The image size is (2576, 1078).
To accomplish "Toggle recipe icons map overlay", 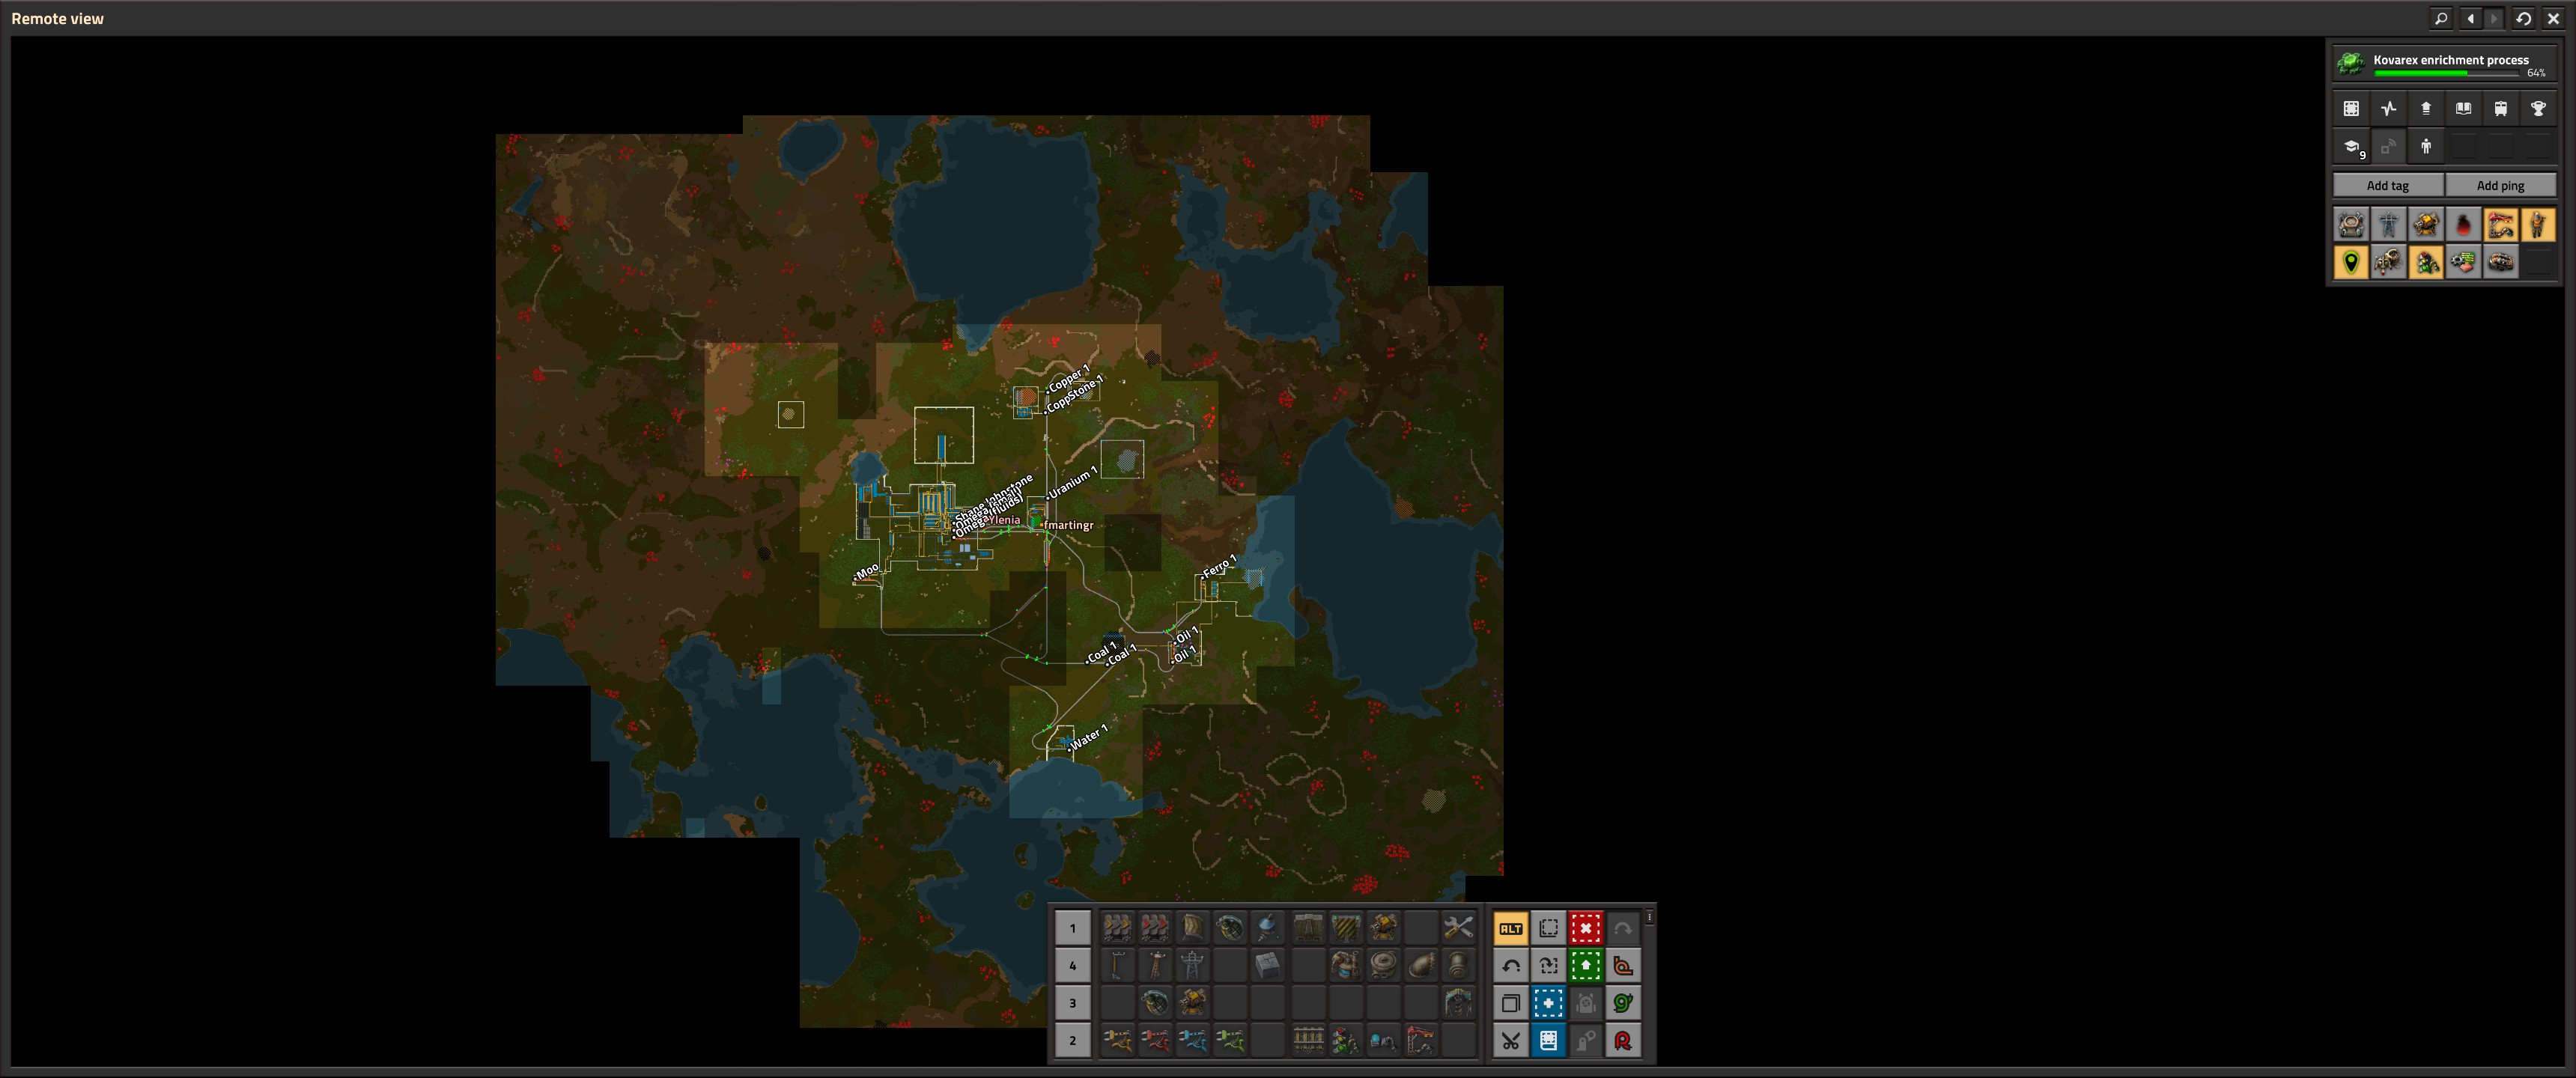I will (2464, 263).
